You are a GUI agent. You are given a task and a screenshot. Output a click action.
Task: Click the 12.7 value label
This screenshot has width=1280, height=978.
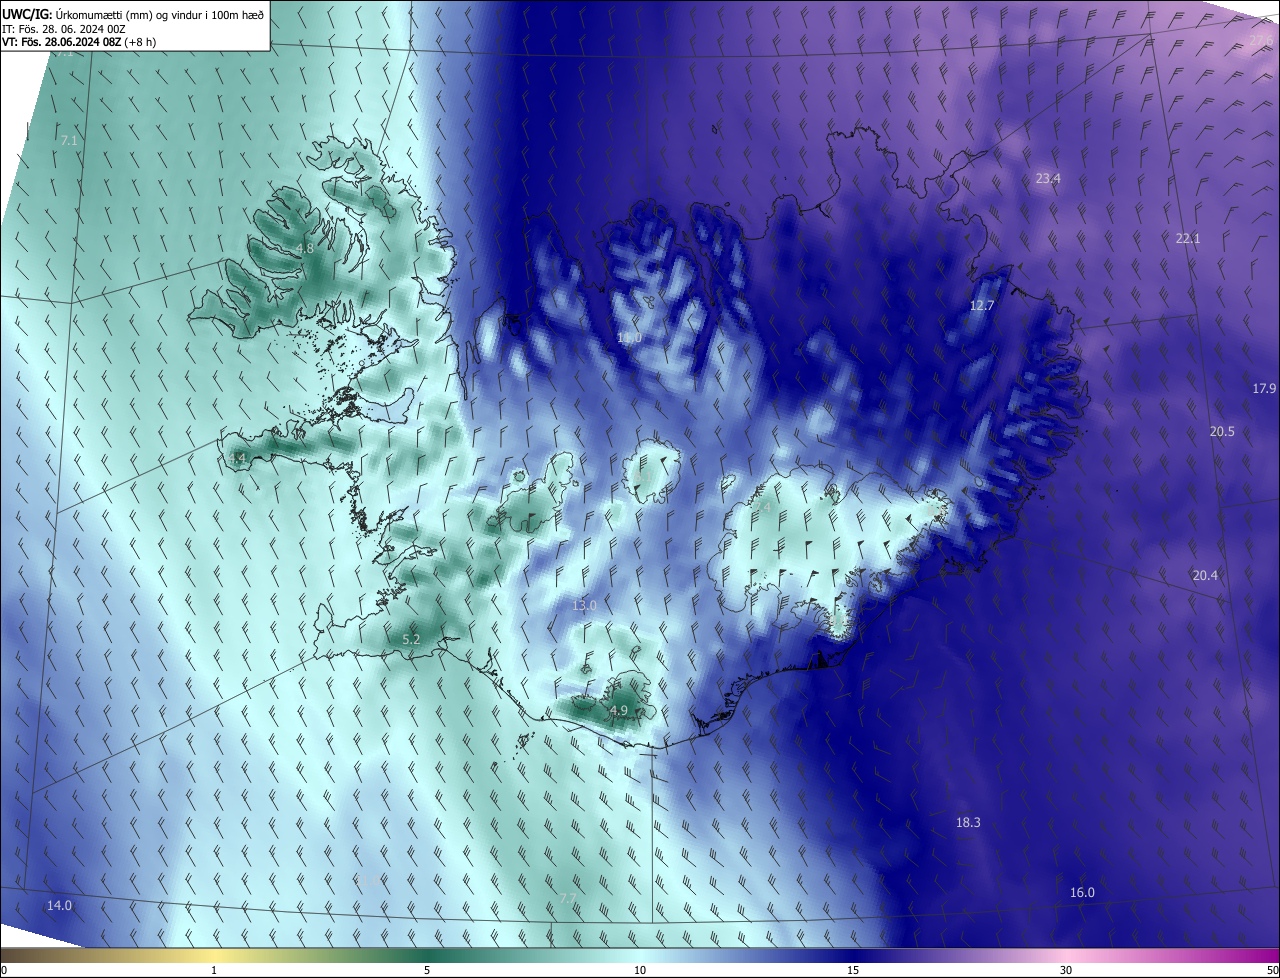(983, 305)
